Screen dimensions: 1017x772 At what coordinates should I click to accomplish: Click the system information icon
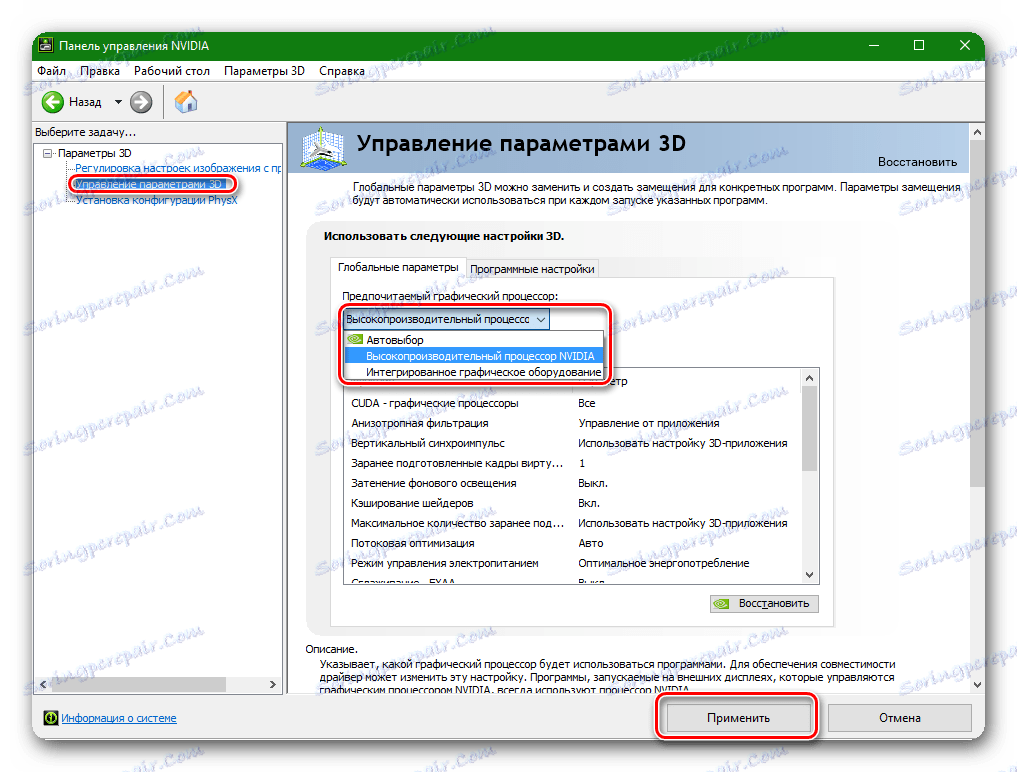click(x=51, y=718)
